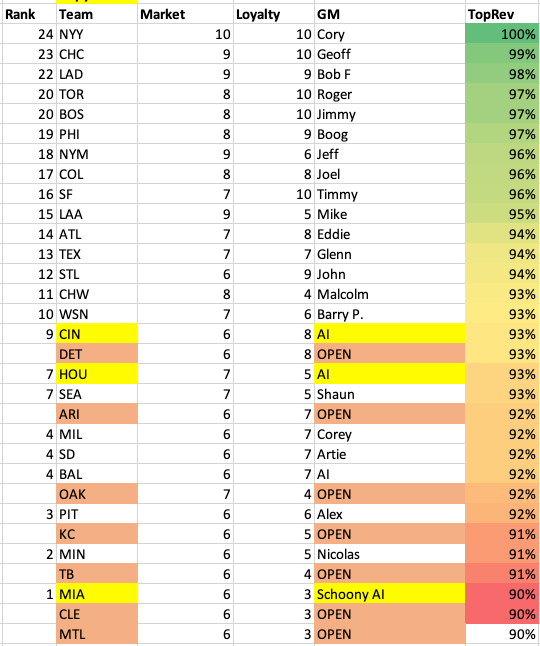Click the Market column header cell
Image resolution: width=540 pixels, height=646 pixels.
point(185,14)
